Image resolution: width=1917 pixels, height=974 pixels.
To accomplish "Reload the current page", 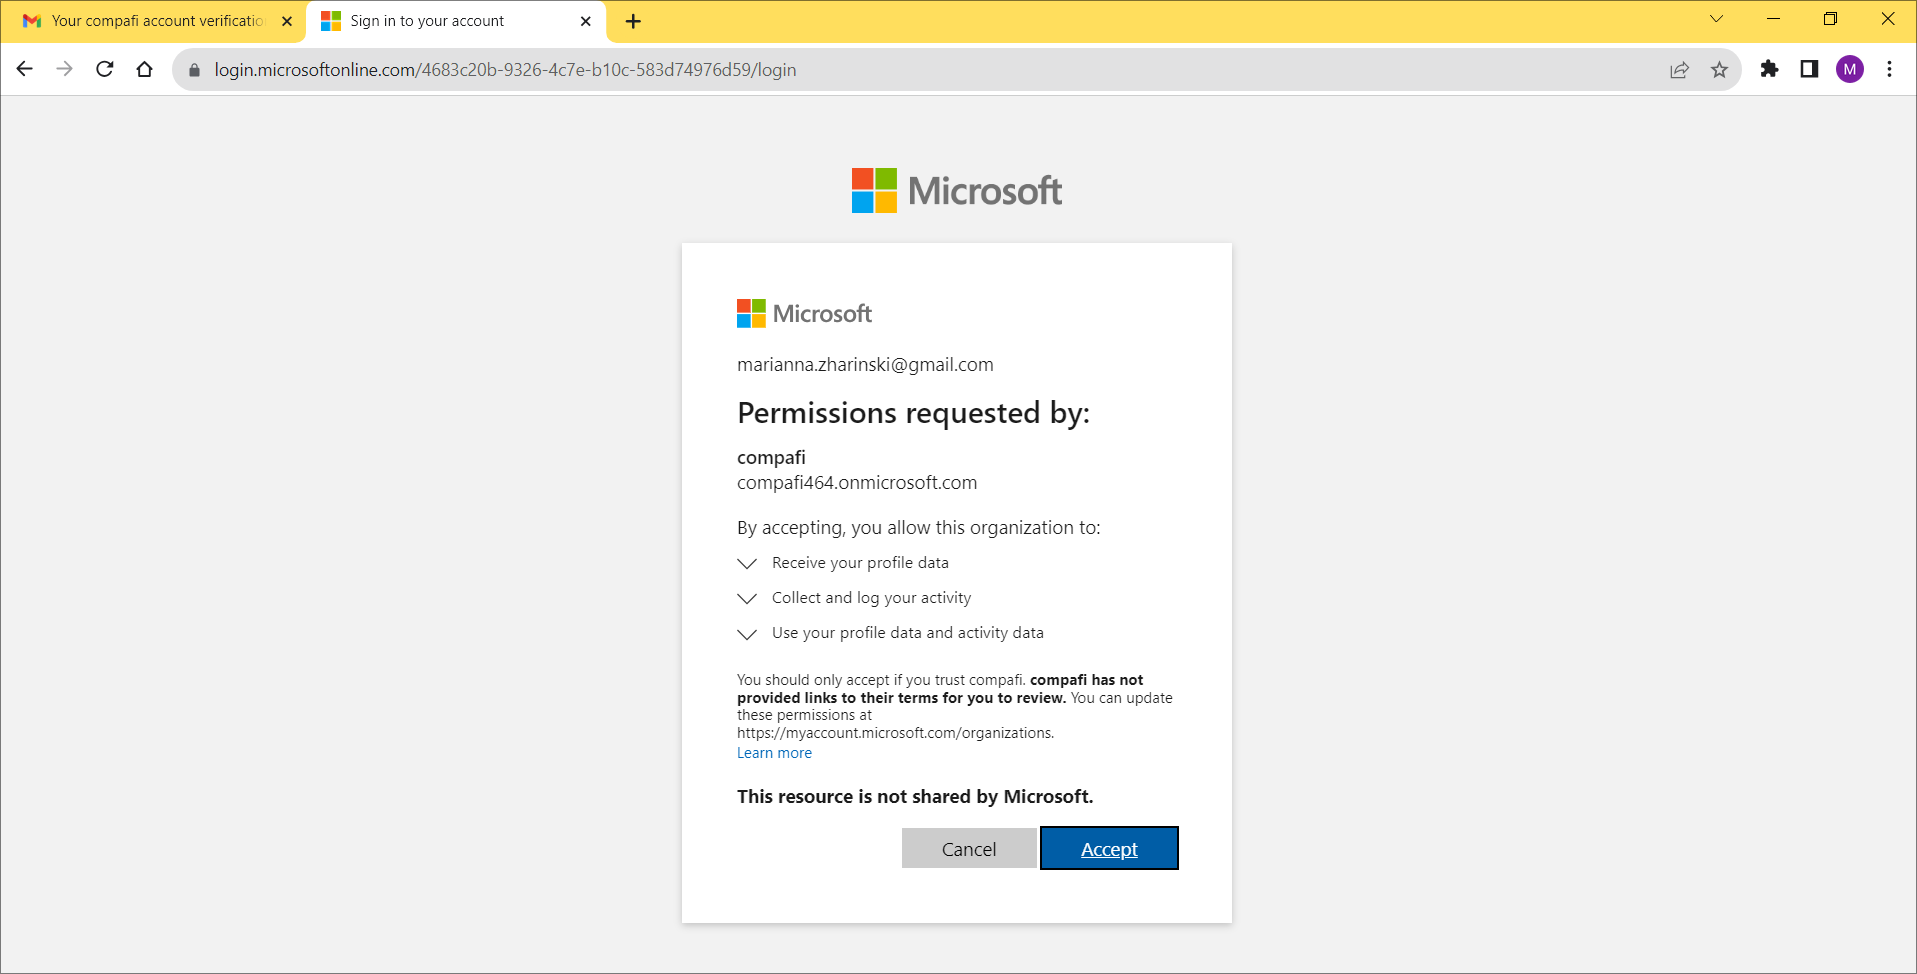I will 105,69.
